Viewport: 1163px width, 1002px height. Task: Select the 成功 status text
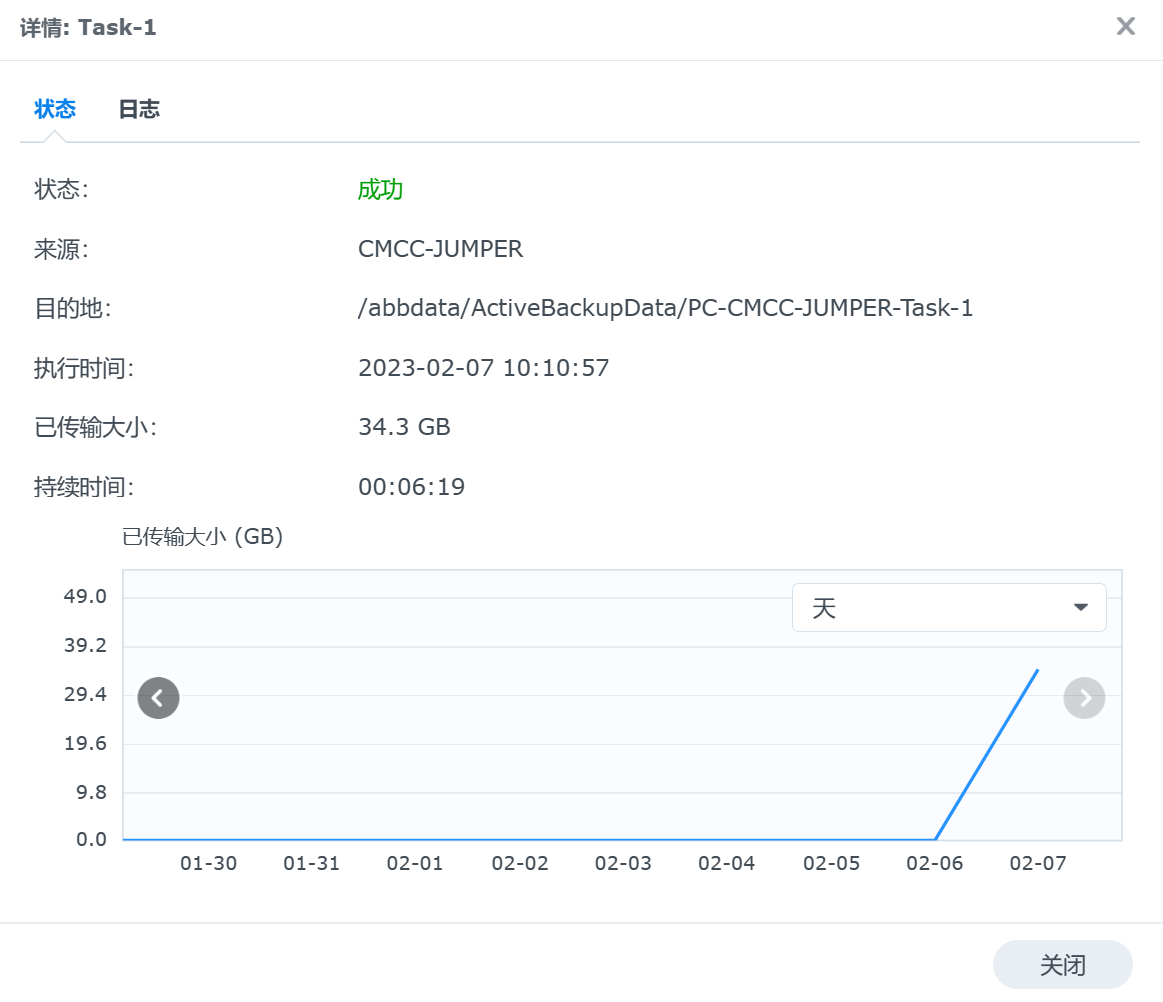380,190
